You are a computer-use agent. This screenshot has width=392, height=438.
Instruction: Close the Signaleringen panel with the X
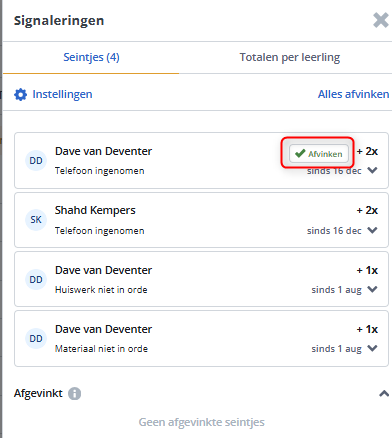coord(381,20)
